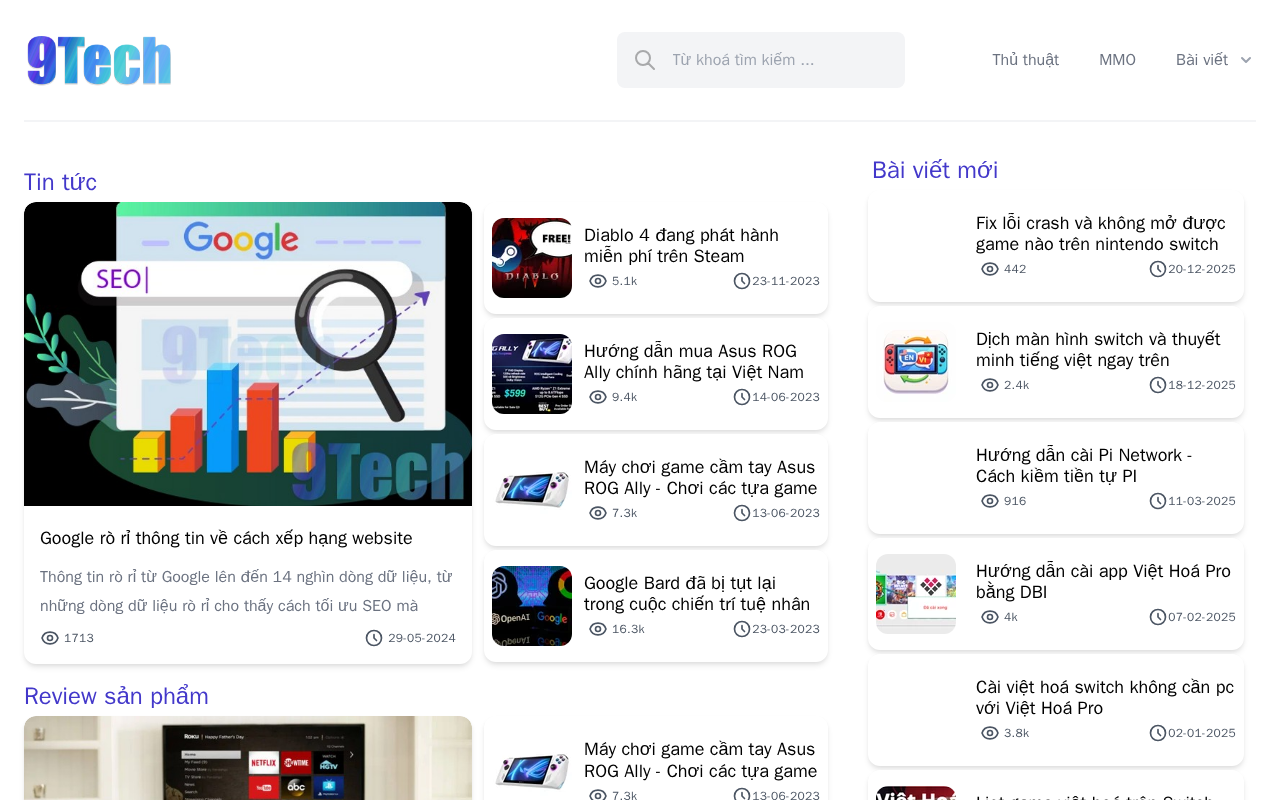This screenshot has height=800, width=1280.
Task: Click the clock icon beside 18-12-2025
Action: click(1158, 385)
